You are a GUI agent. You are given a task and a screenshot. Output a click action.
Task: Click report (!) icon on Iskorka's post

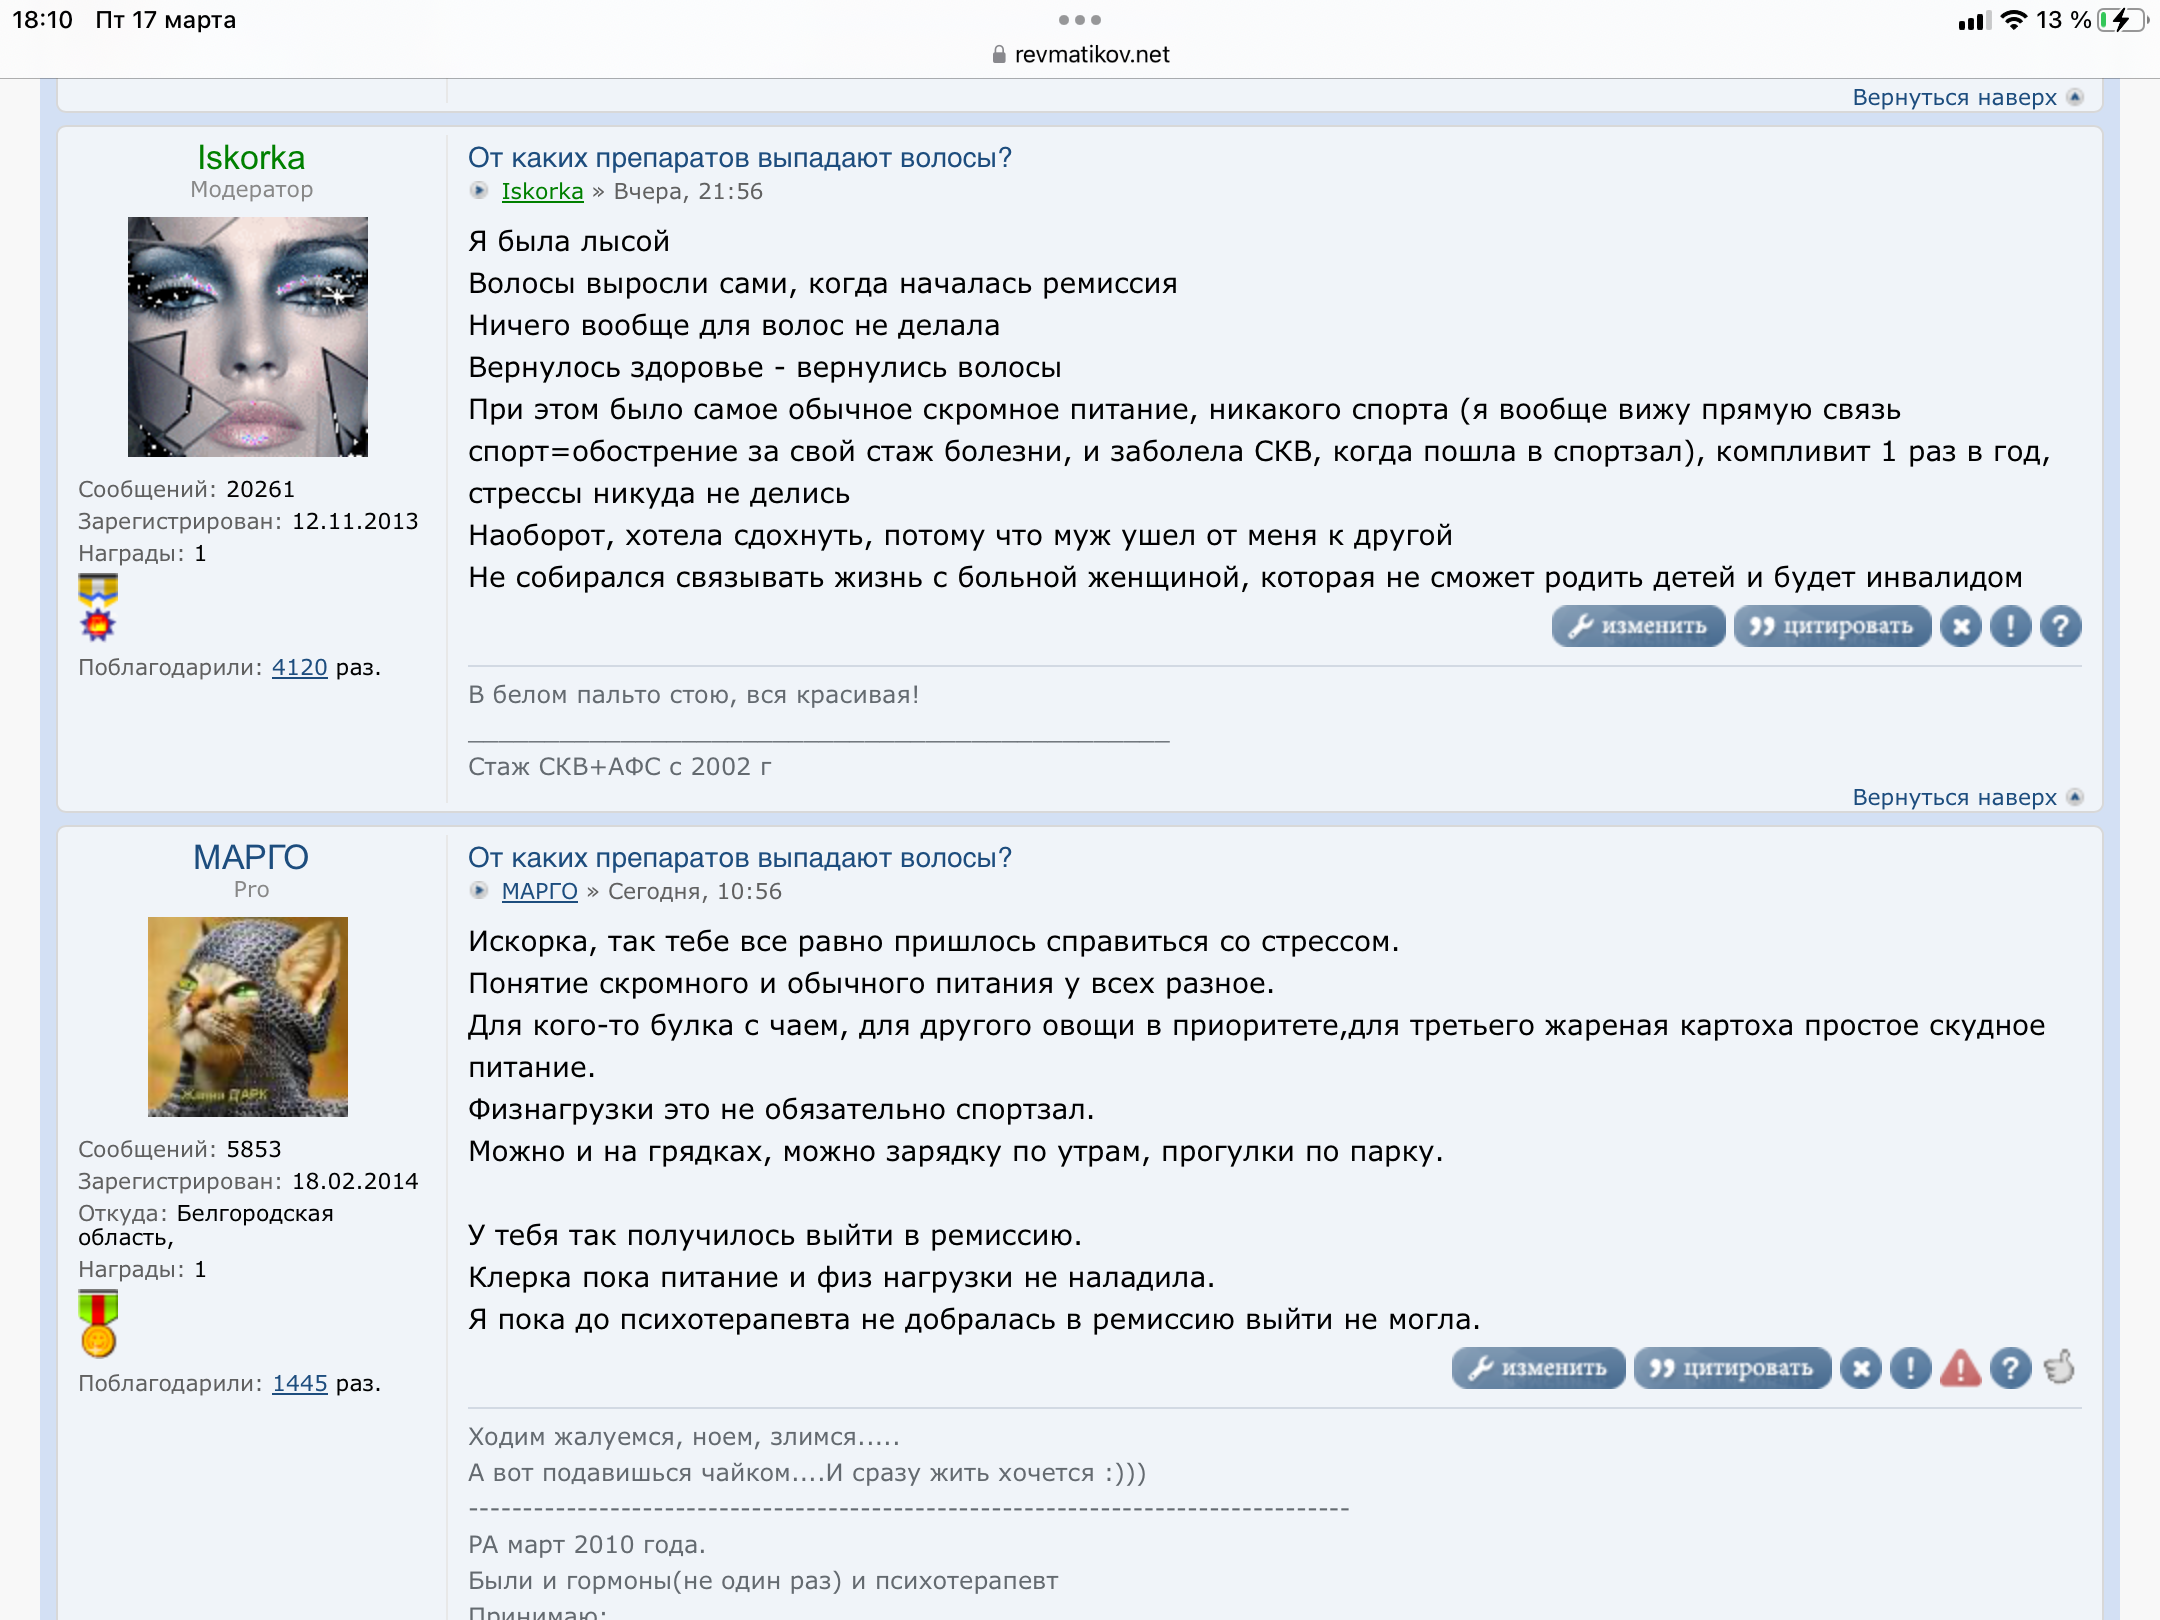click(2011, 627)
